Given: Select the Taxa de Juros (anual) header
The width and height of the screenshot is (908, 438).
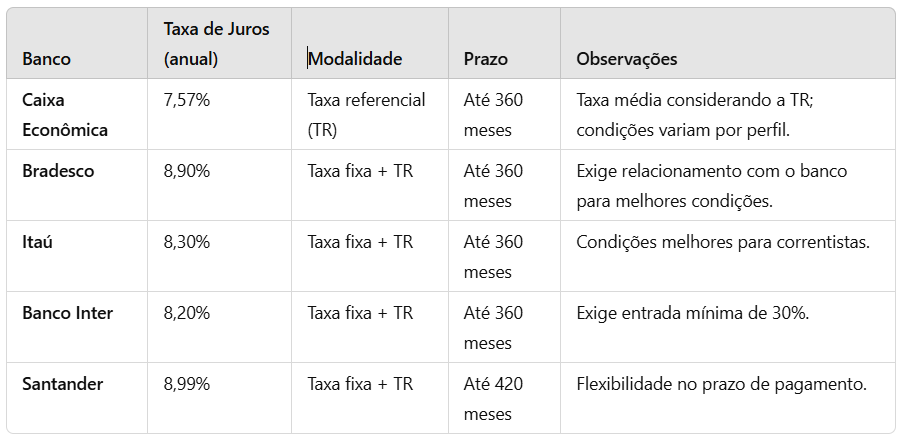Looking at the screenshot, I should pyautogui.click(x=217, y=43).
